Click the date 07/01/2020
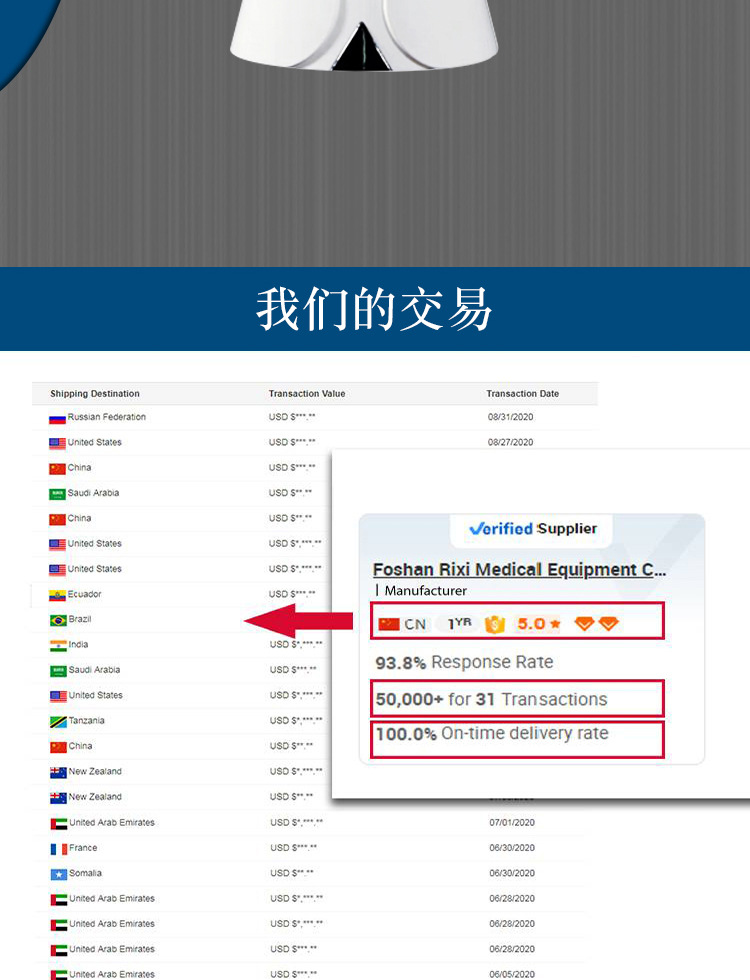 (x=512, y=822)
